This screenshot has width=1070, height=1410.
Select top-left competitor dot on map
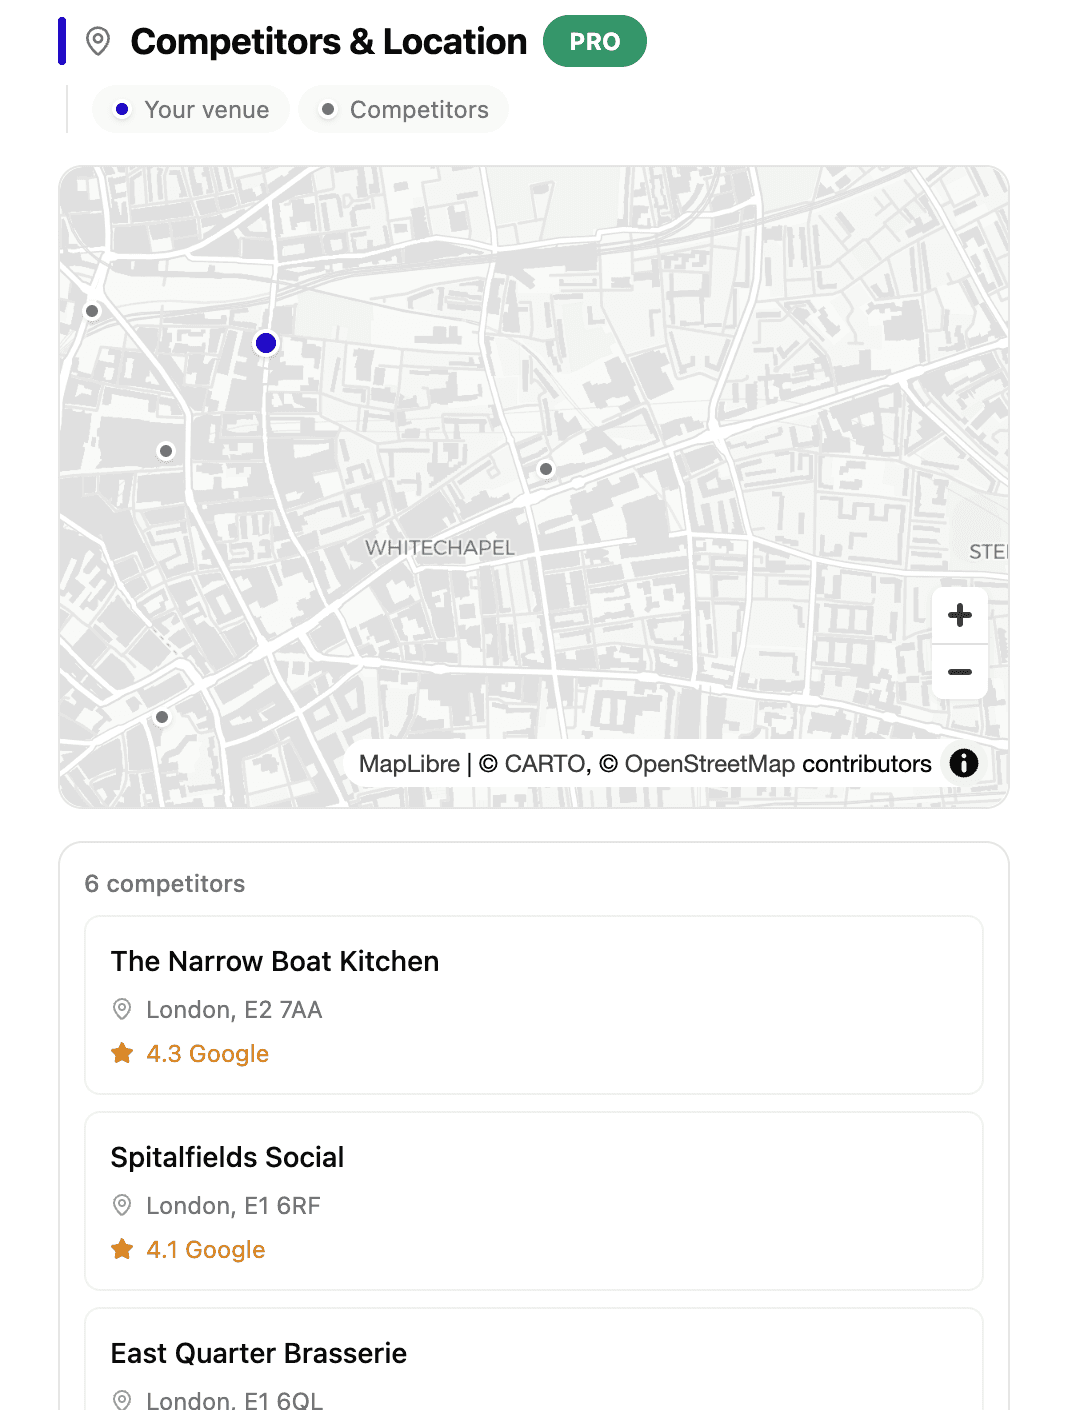[x=92, y=311]
